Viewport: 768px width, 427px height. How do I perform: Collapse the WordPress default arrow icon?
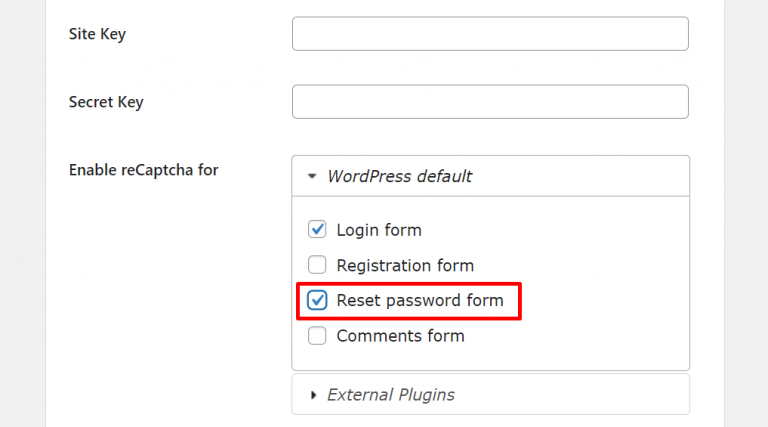pos(312,176)
